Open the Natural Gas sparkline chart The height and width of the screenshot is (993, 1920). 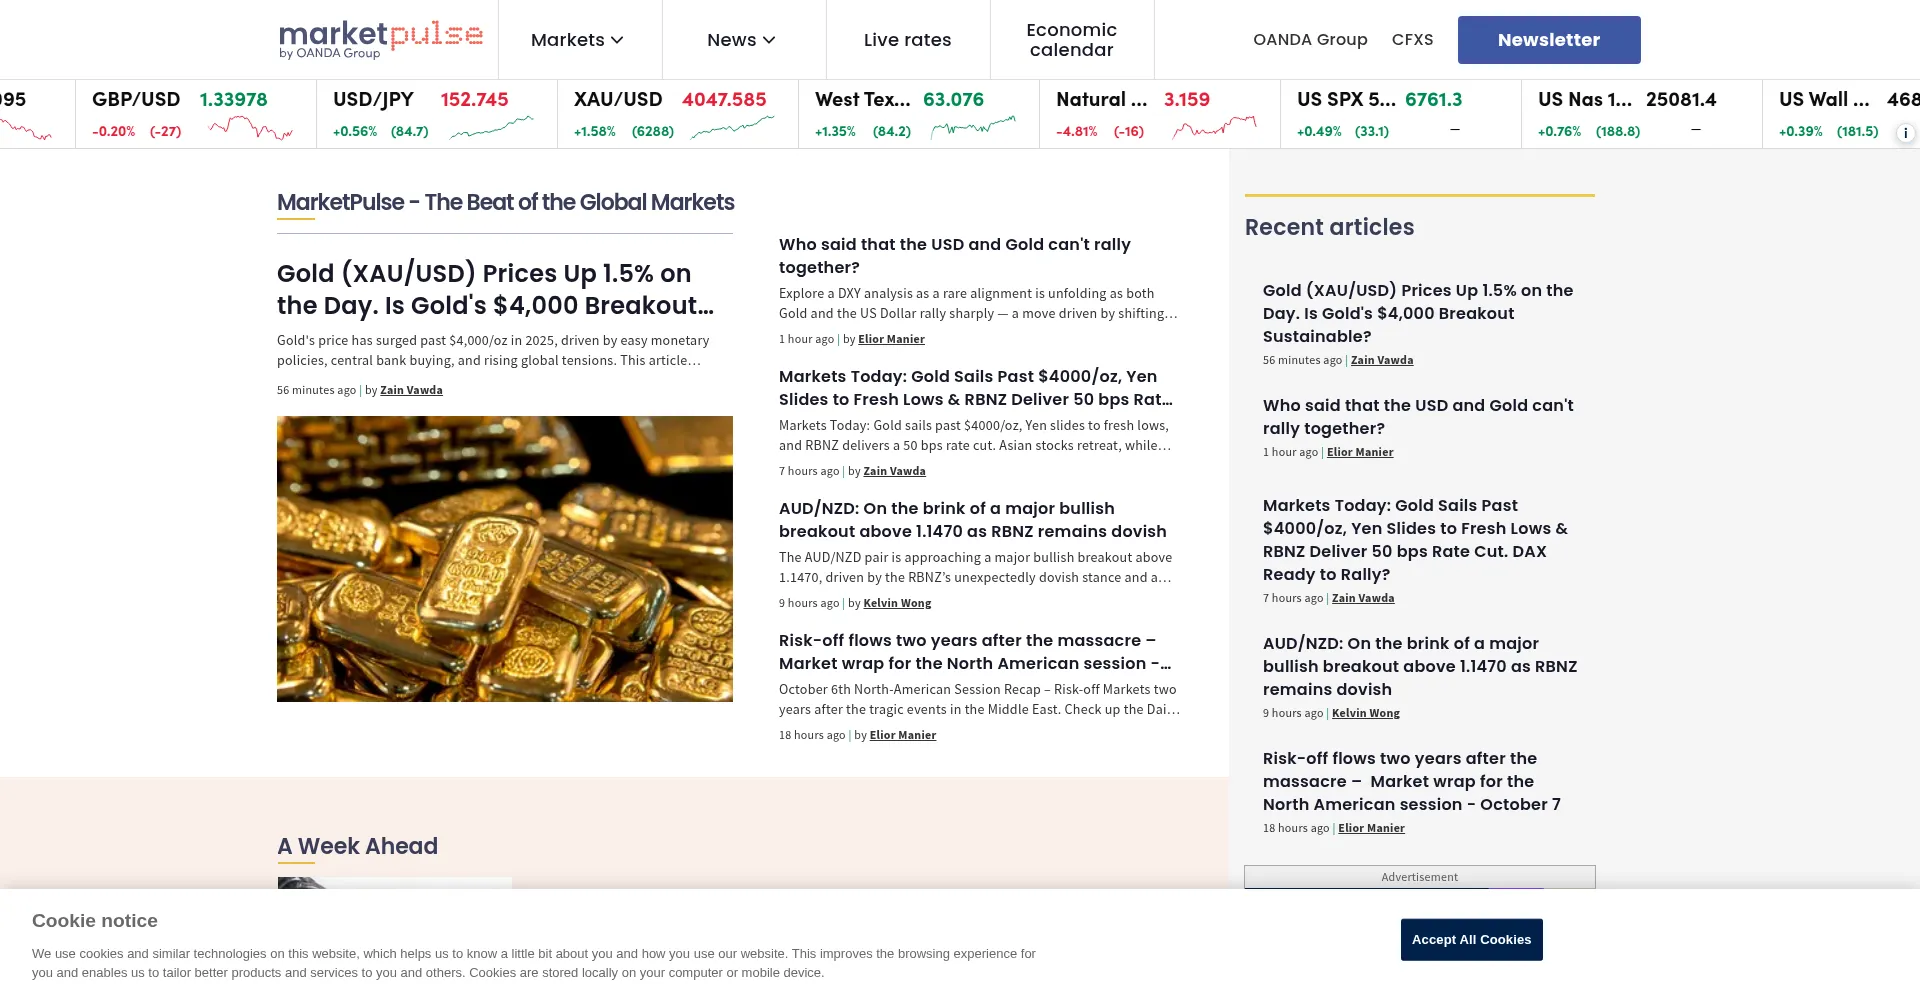click(1214, 129)
